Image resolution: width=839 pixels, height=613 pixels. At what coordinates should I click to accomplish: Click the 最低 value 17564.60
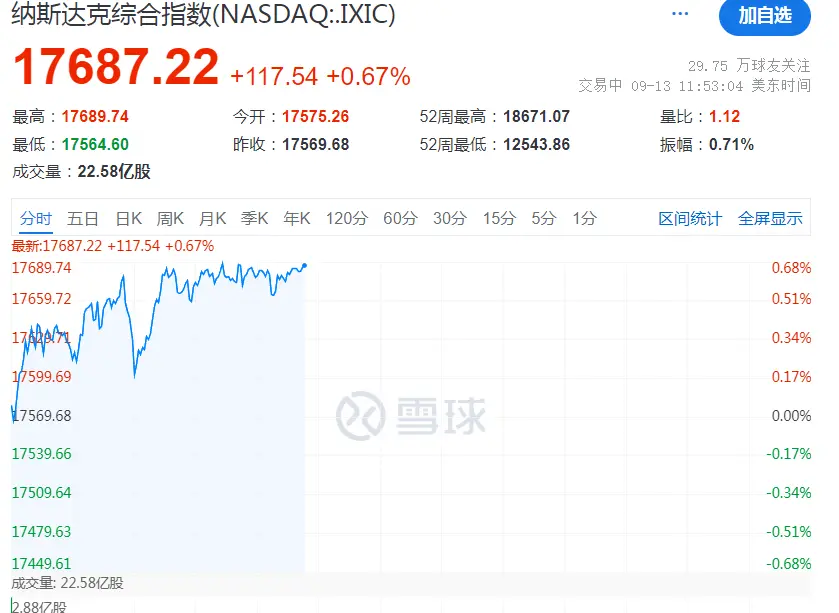95,144
